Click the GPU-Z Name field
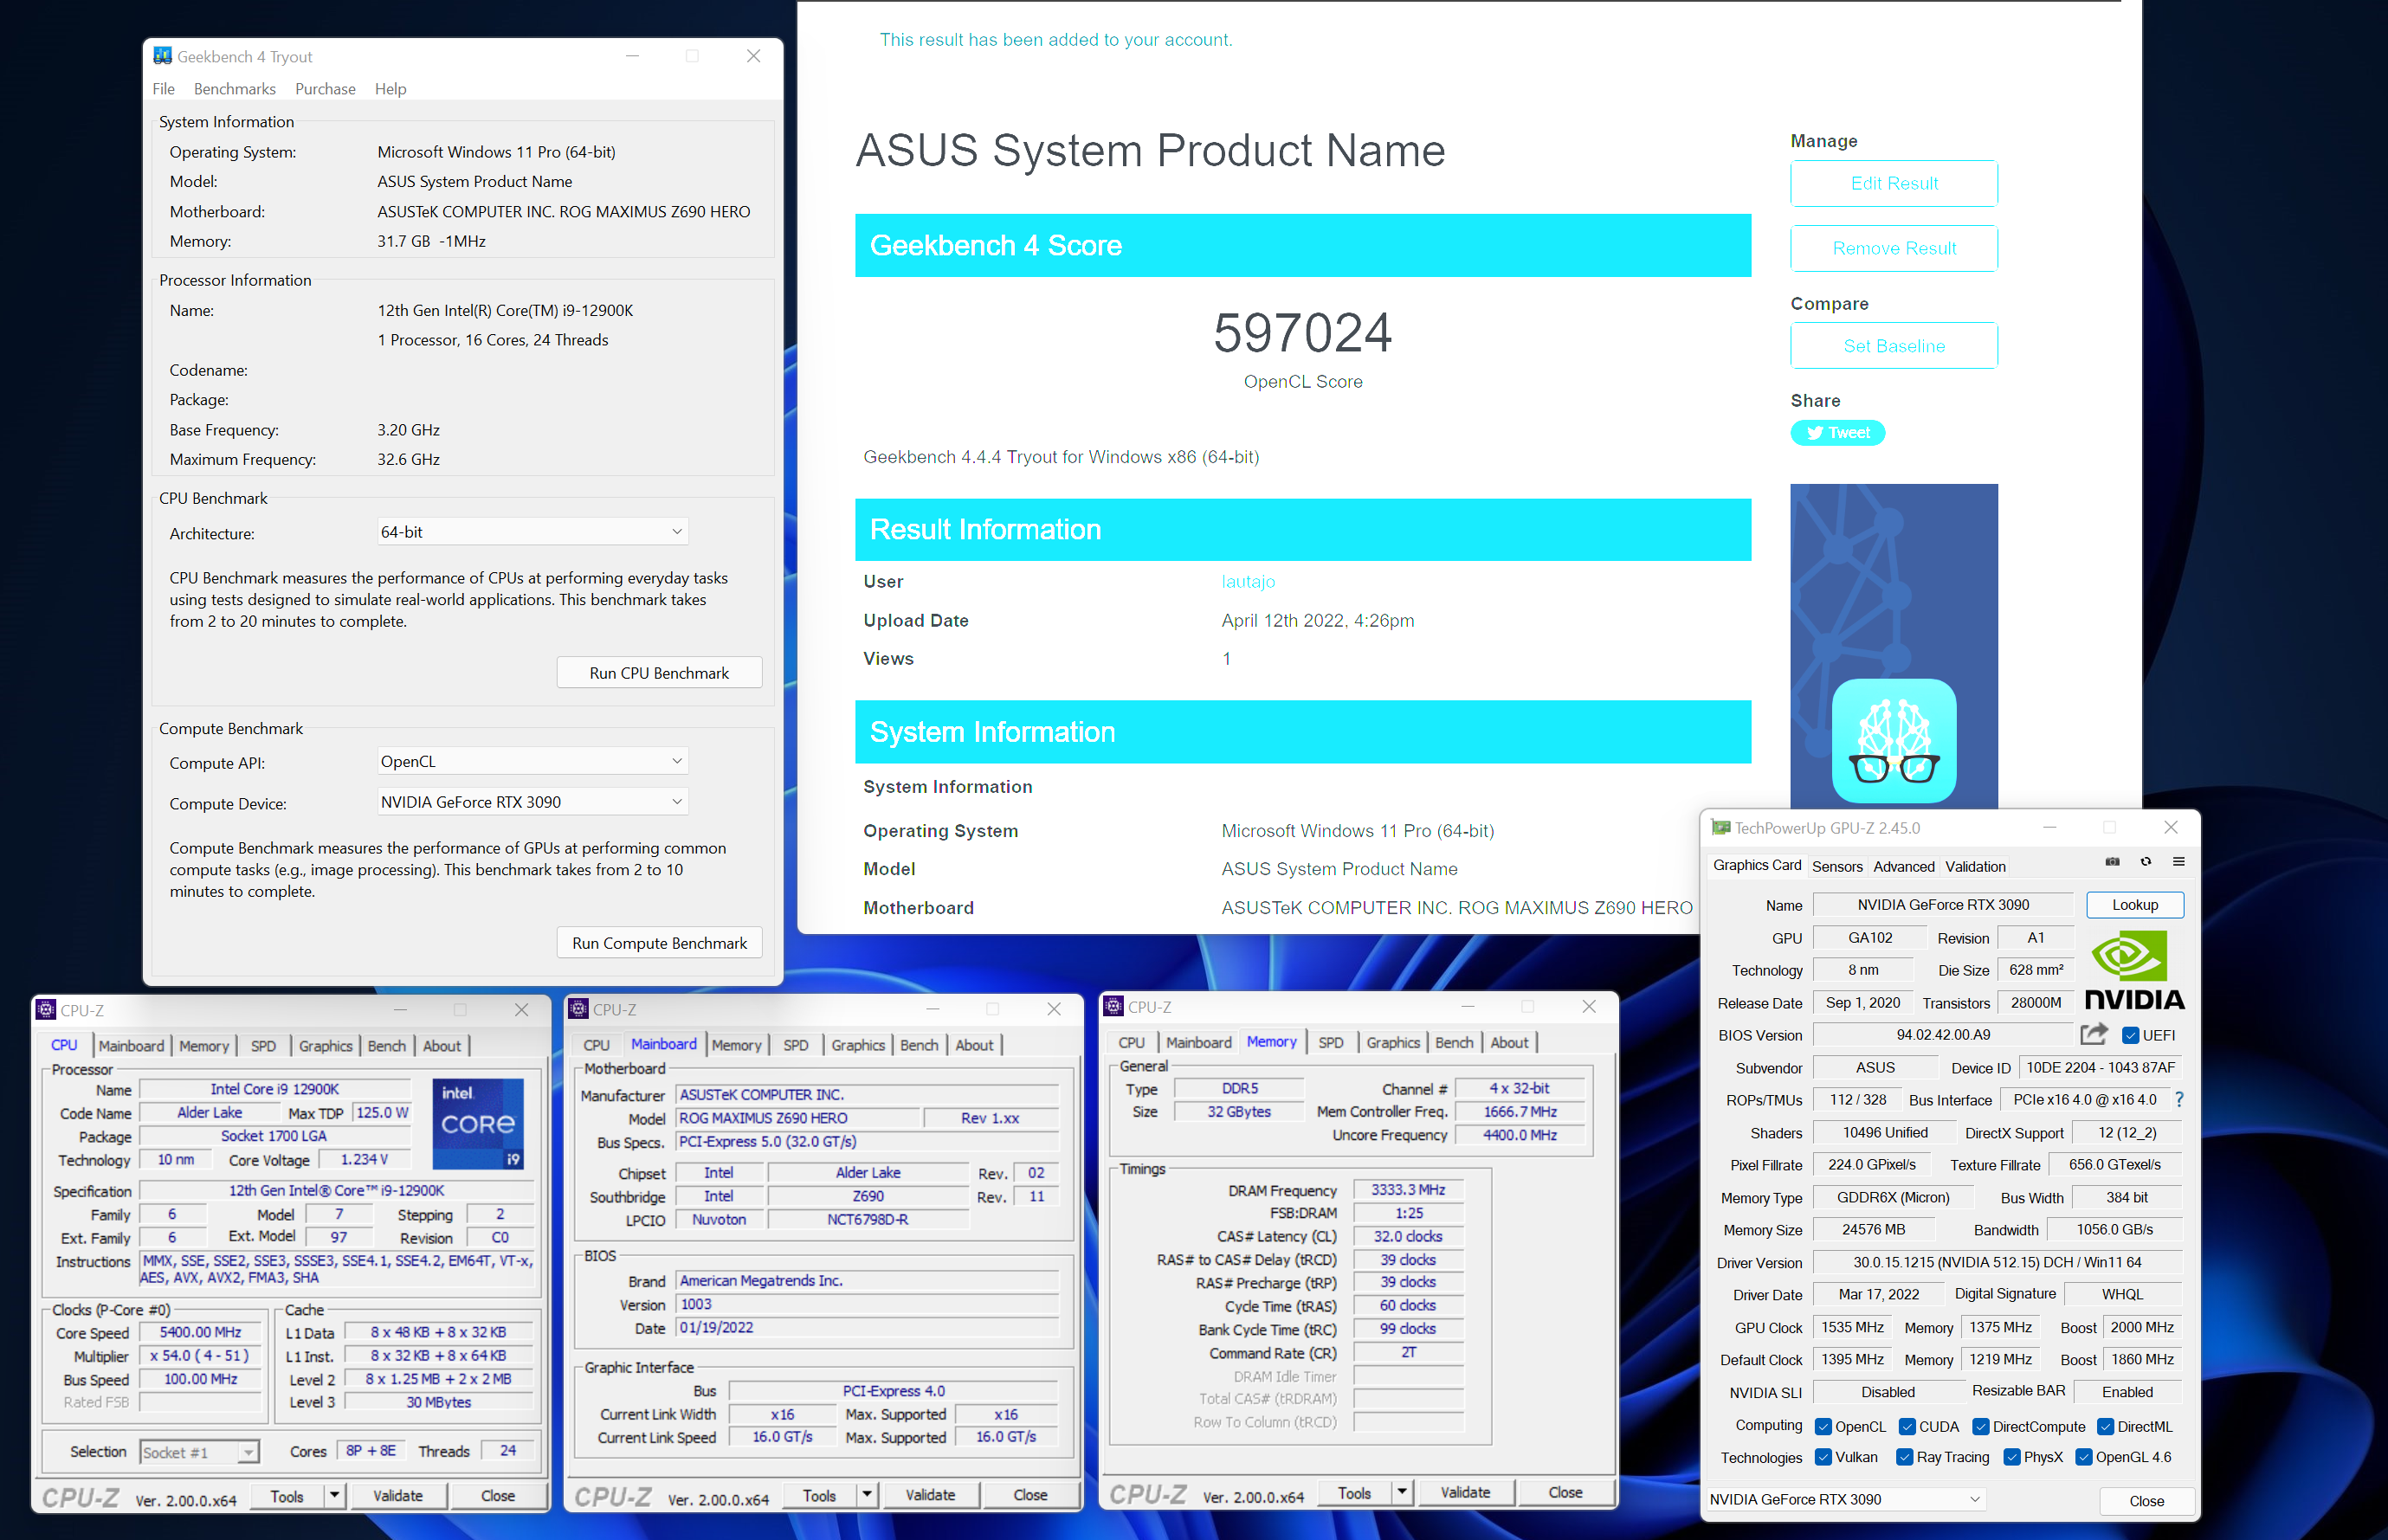Screen dimensions: 2388x1540 tap(1943, 905)
